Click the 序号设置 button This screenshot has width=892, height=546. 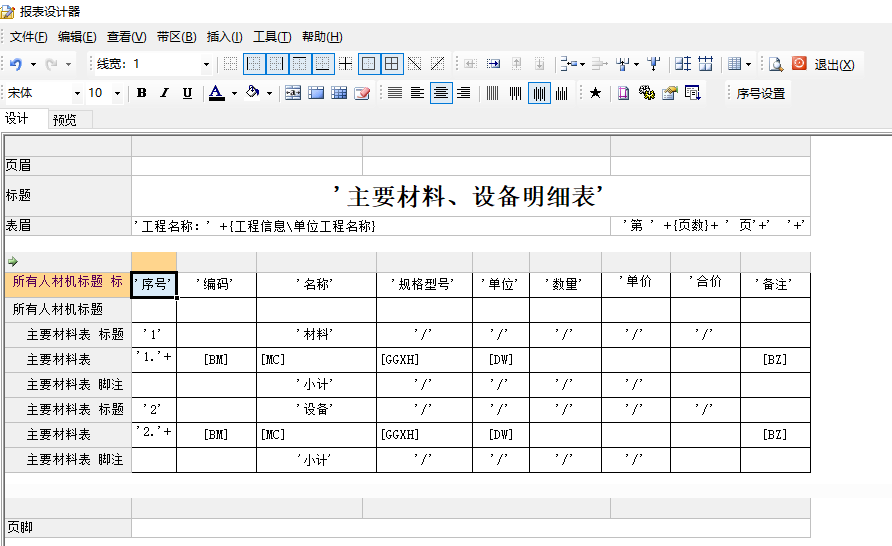pyautogui.click(x=761, y=93)
